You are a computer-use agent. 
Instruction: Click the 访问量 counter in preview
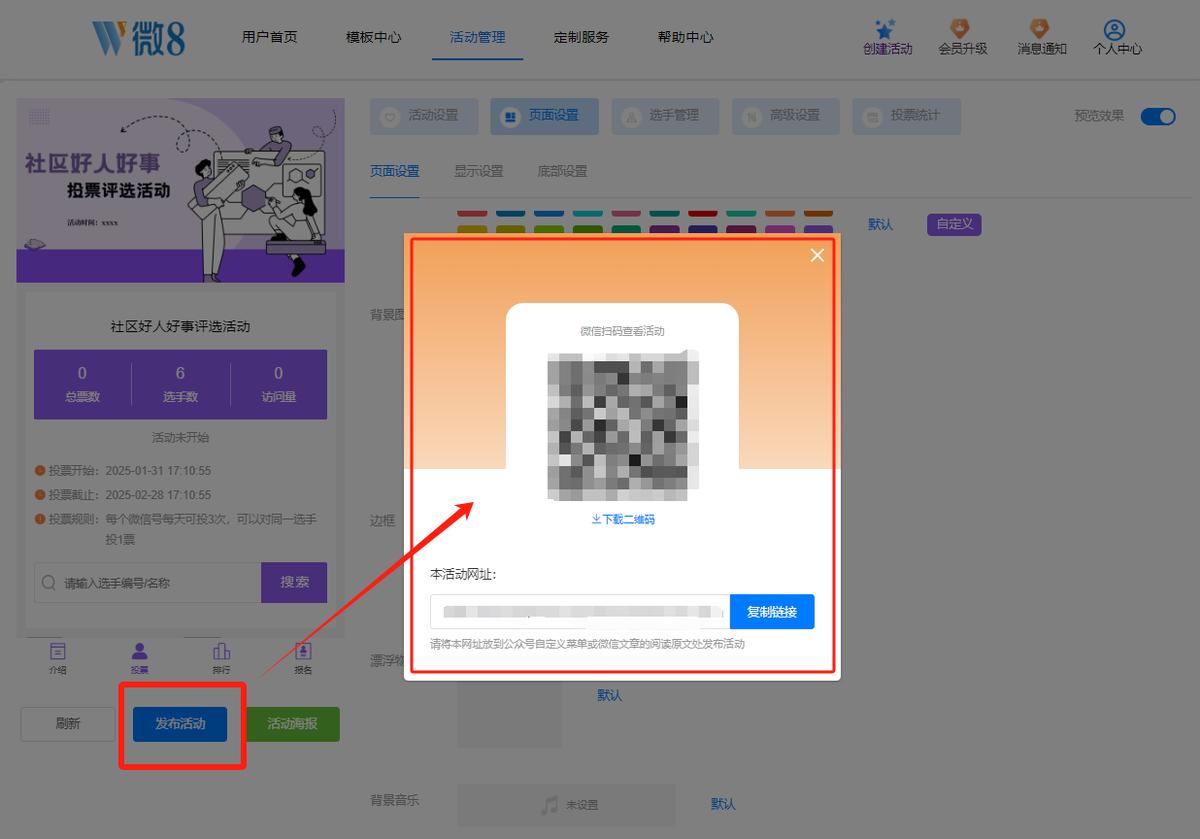point(279,384)
